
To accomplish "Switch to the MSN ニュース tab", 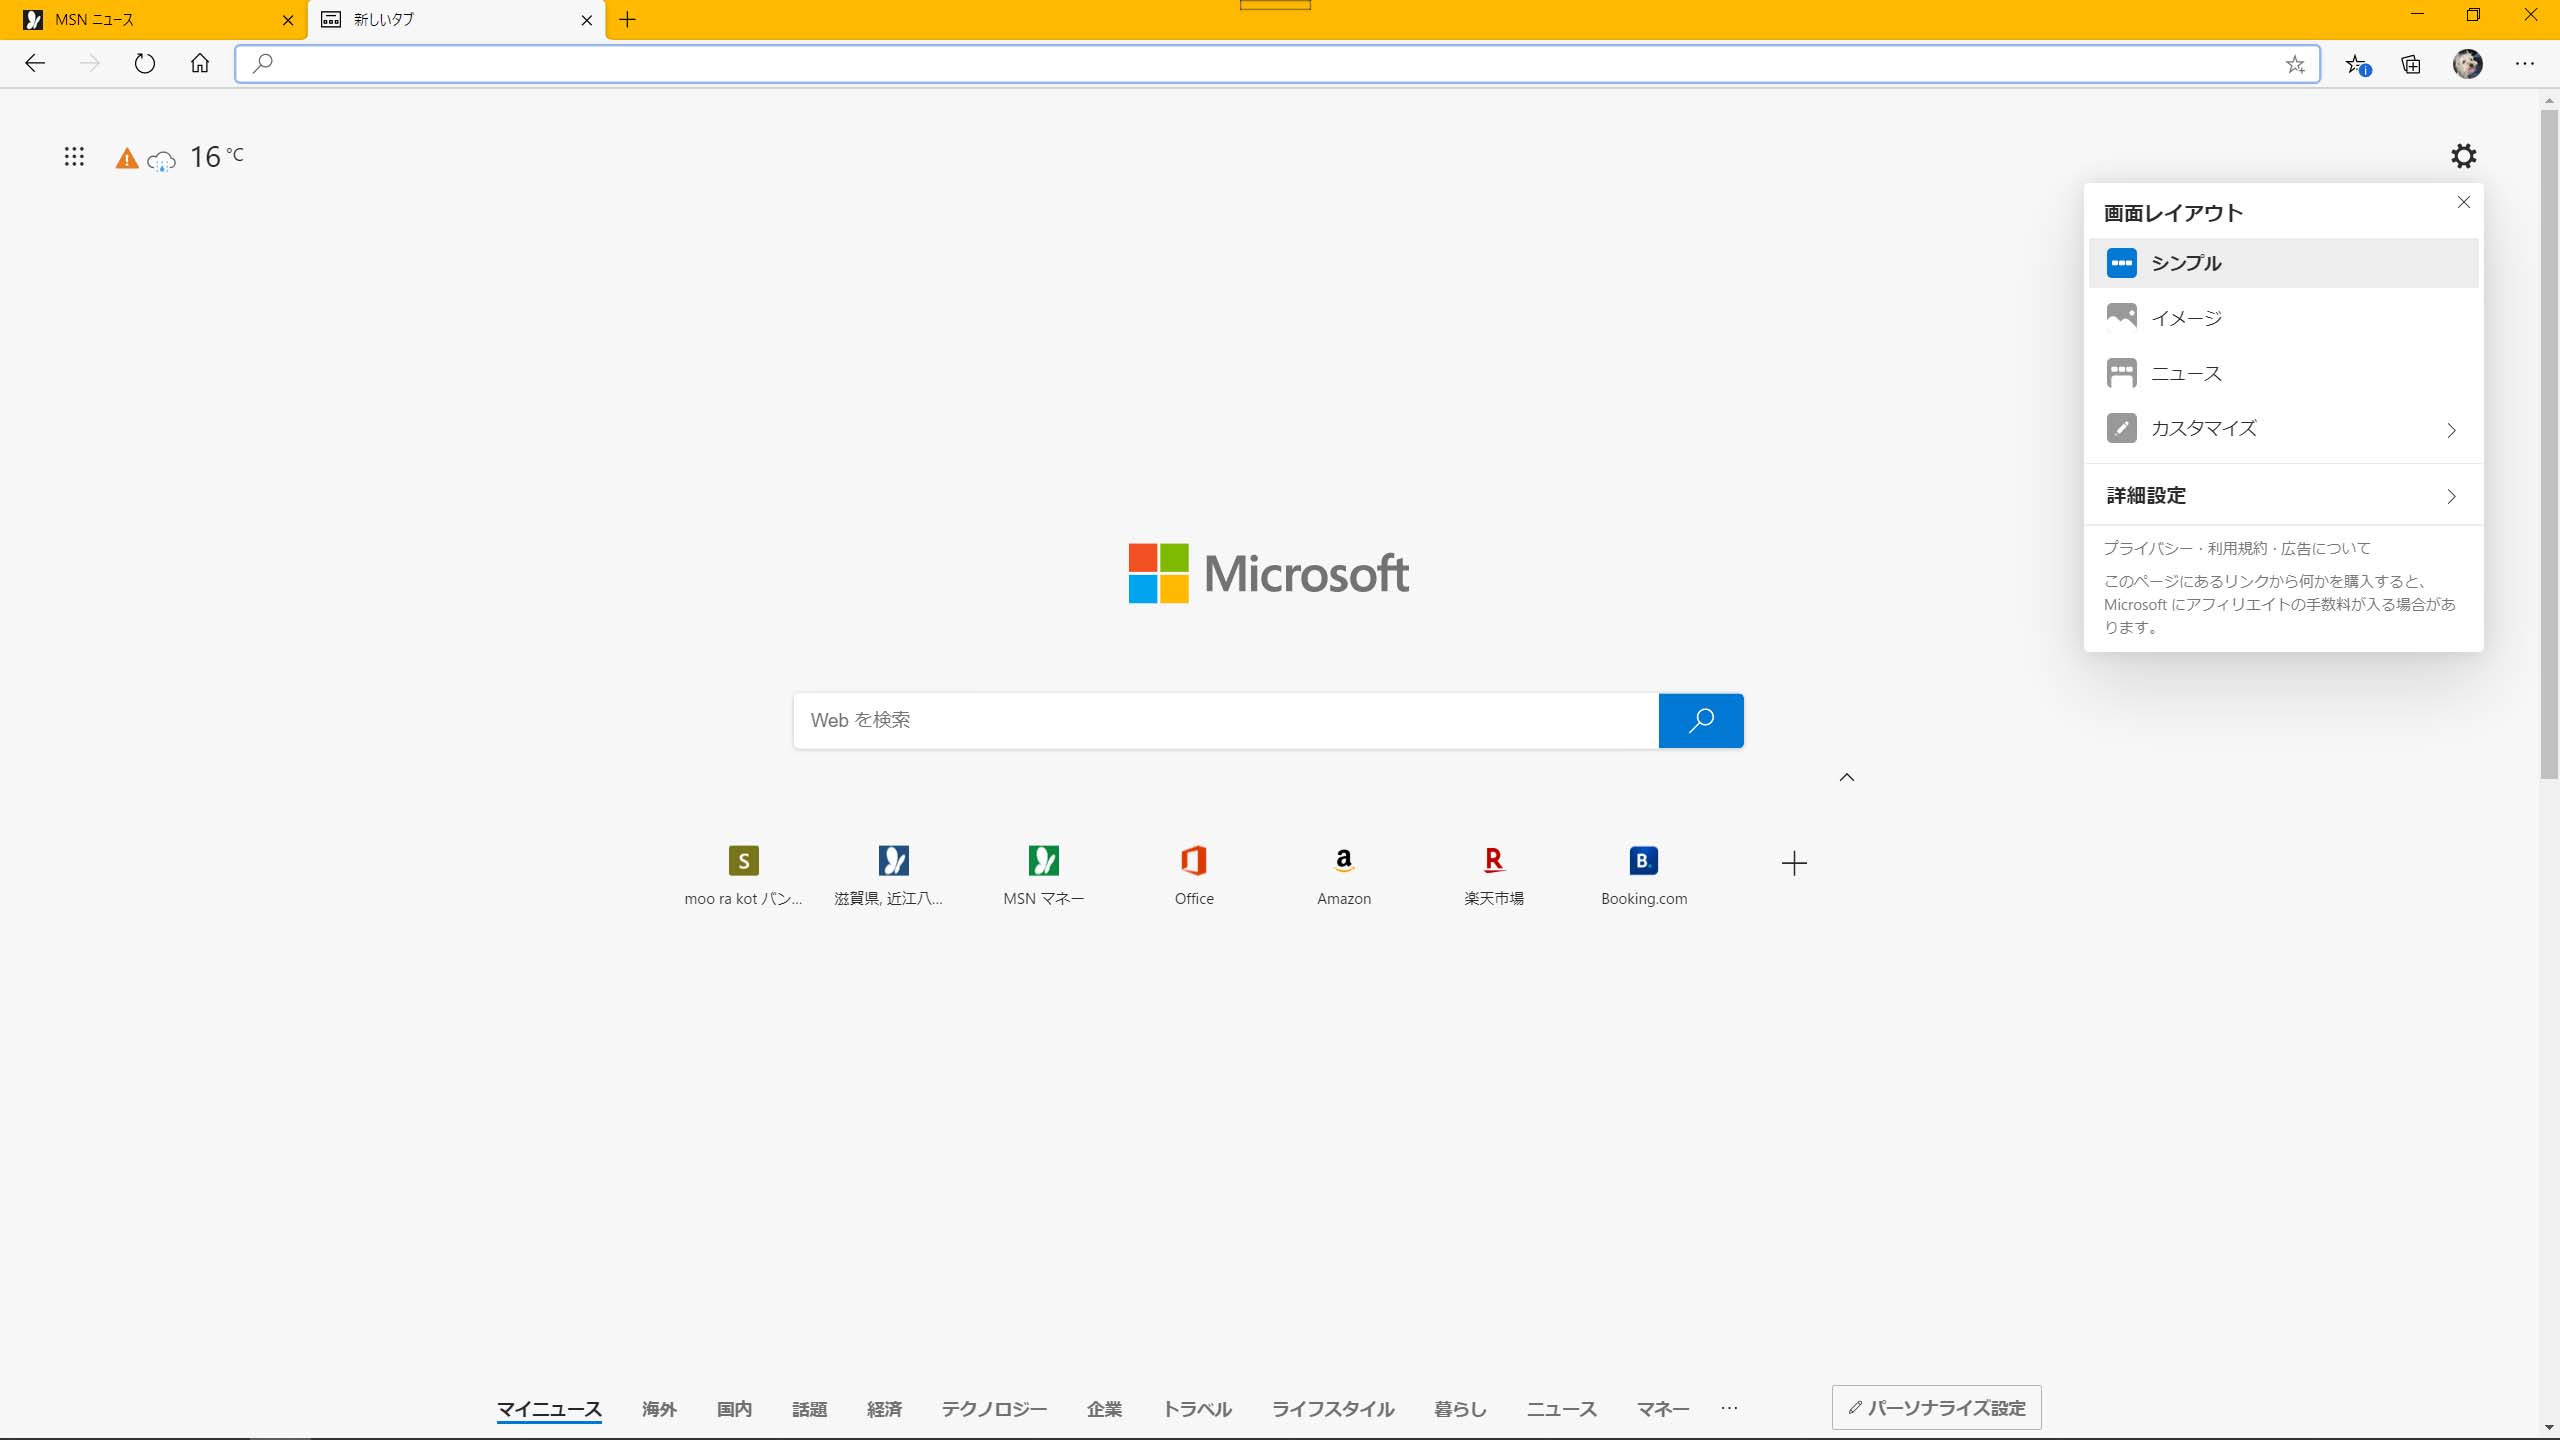I will (x=154, y=20).
